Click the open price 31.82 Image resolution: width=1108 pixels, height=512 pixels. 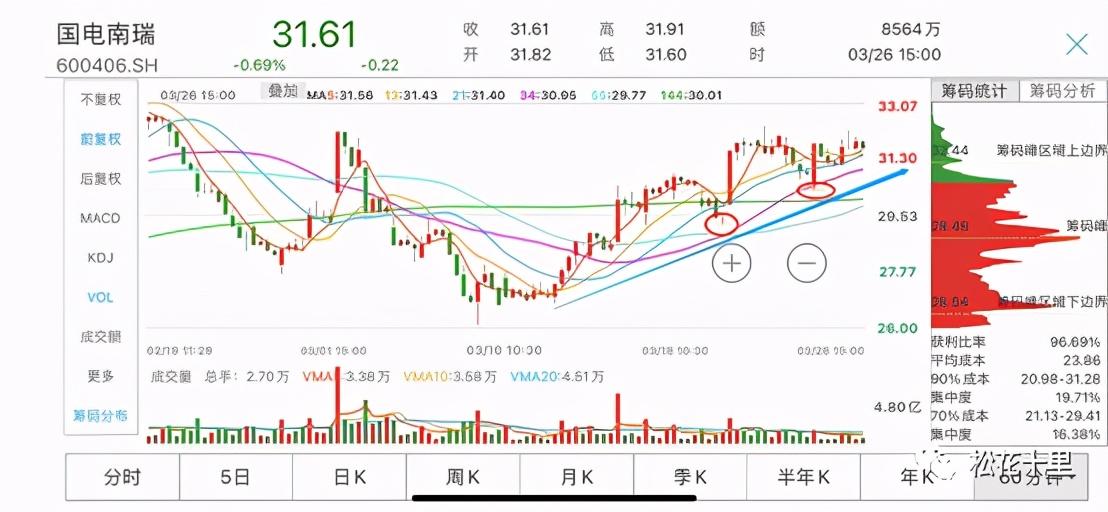pos(530,55)
